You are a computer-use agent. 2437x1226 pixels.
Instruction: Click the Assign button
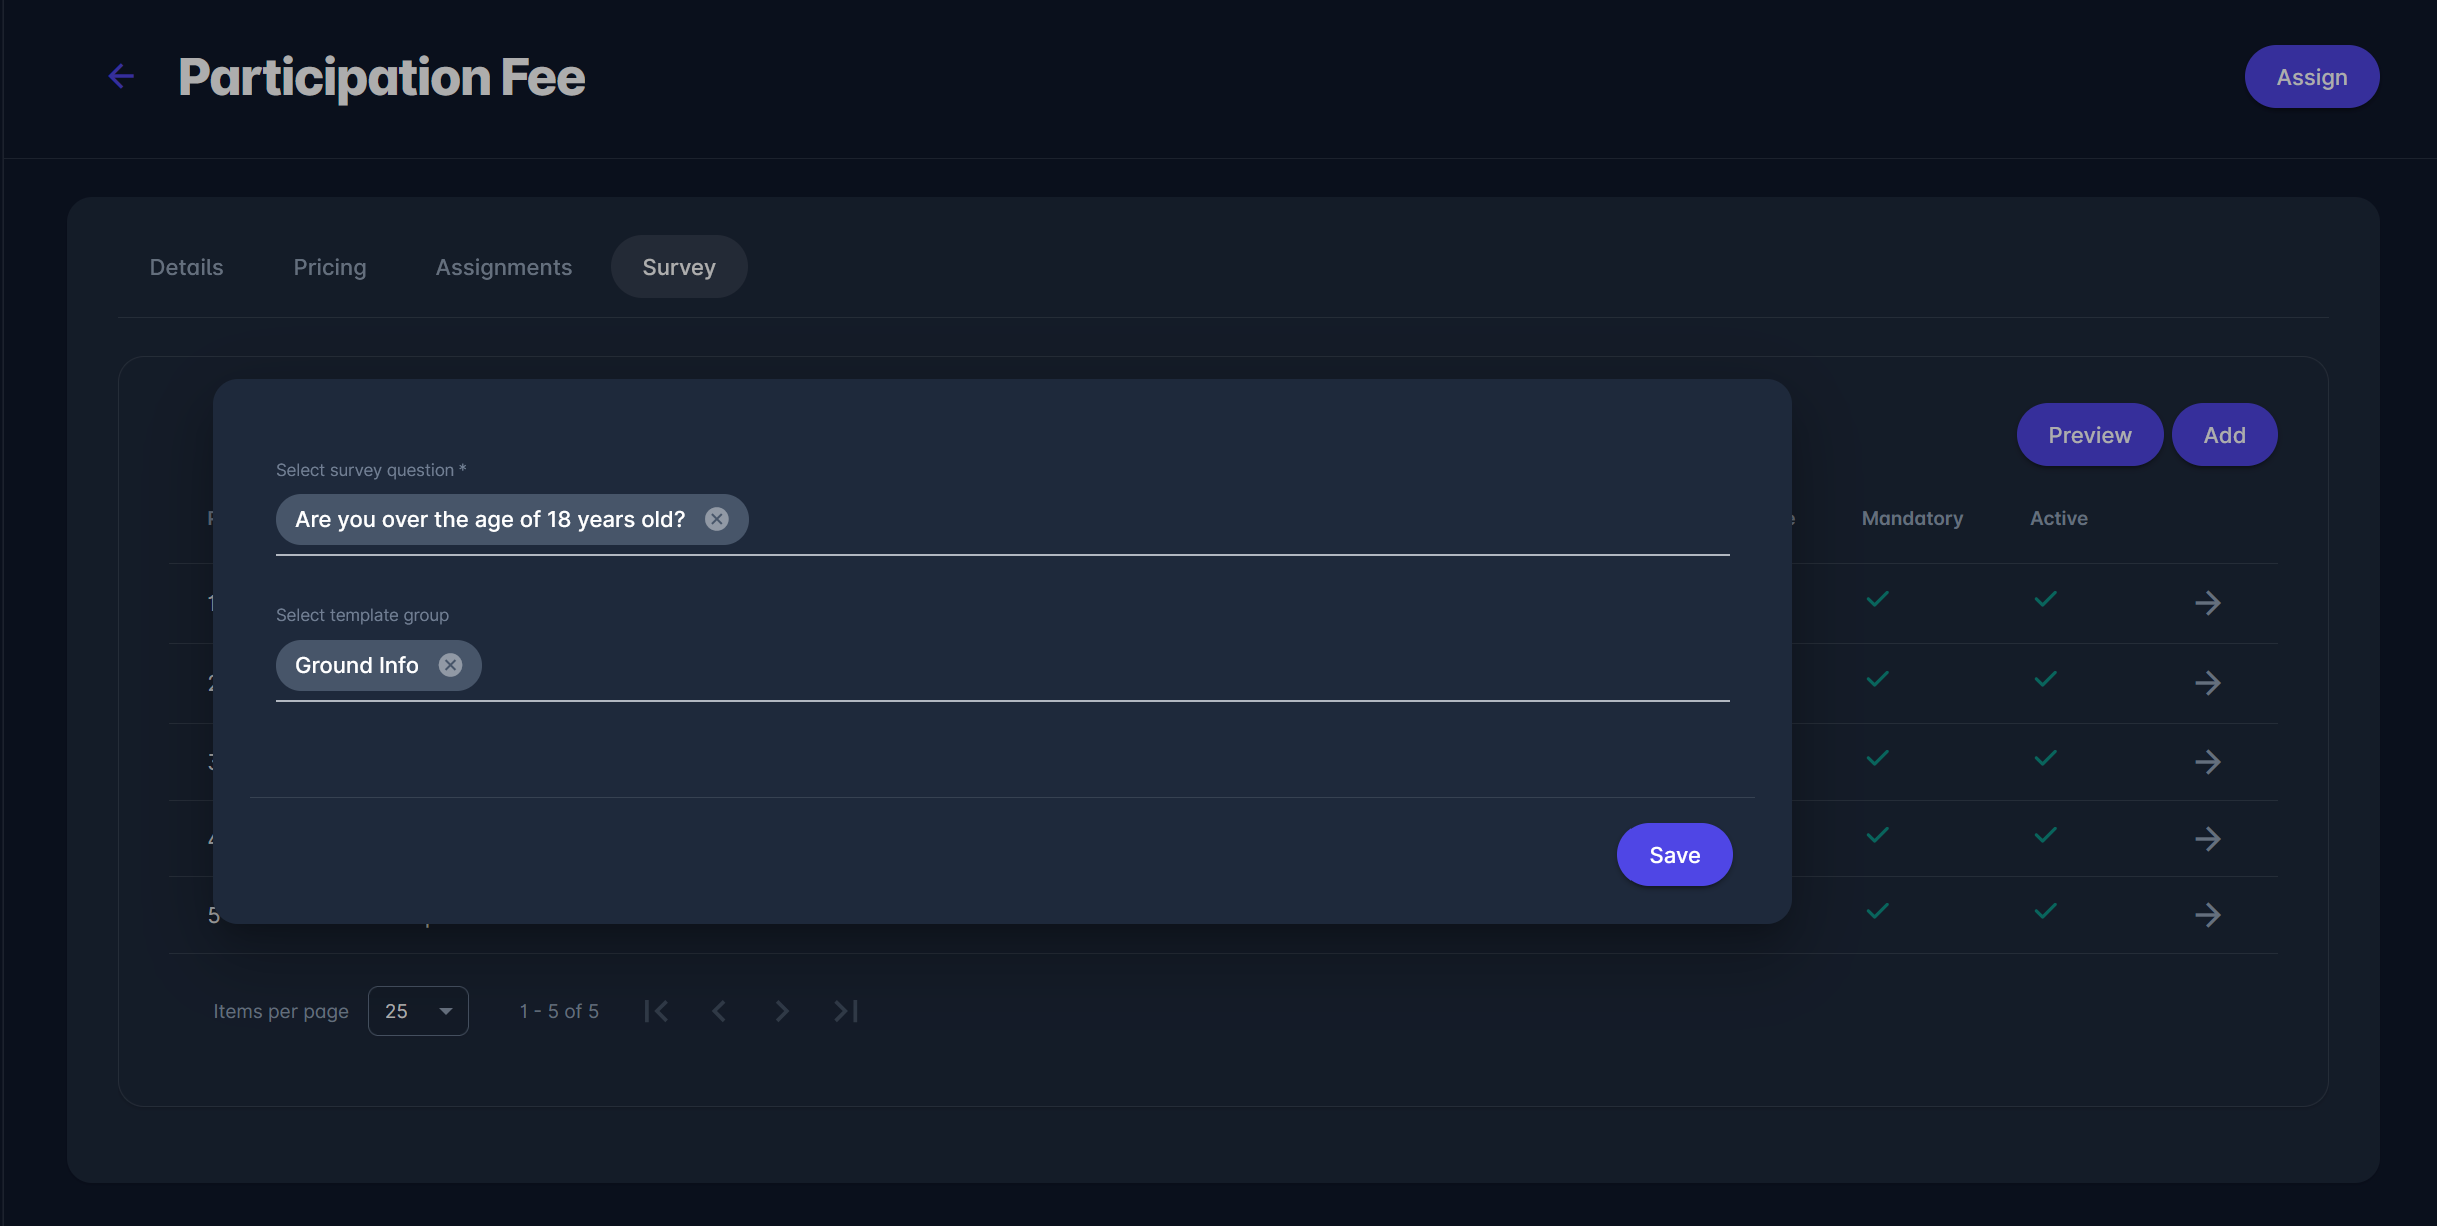(x=2311, y=77)
